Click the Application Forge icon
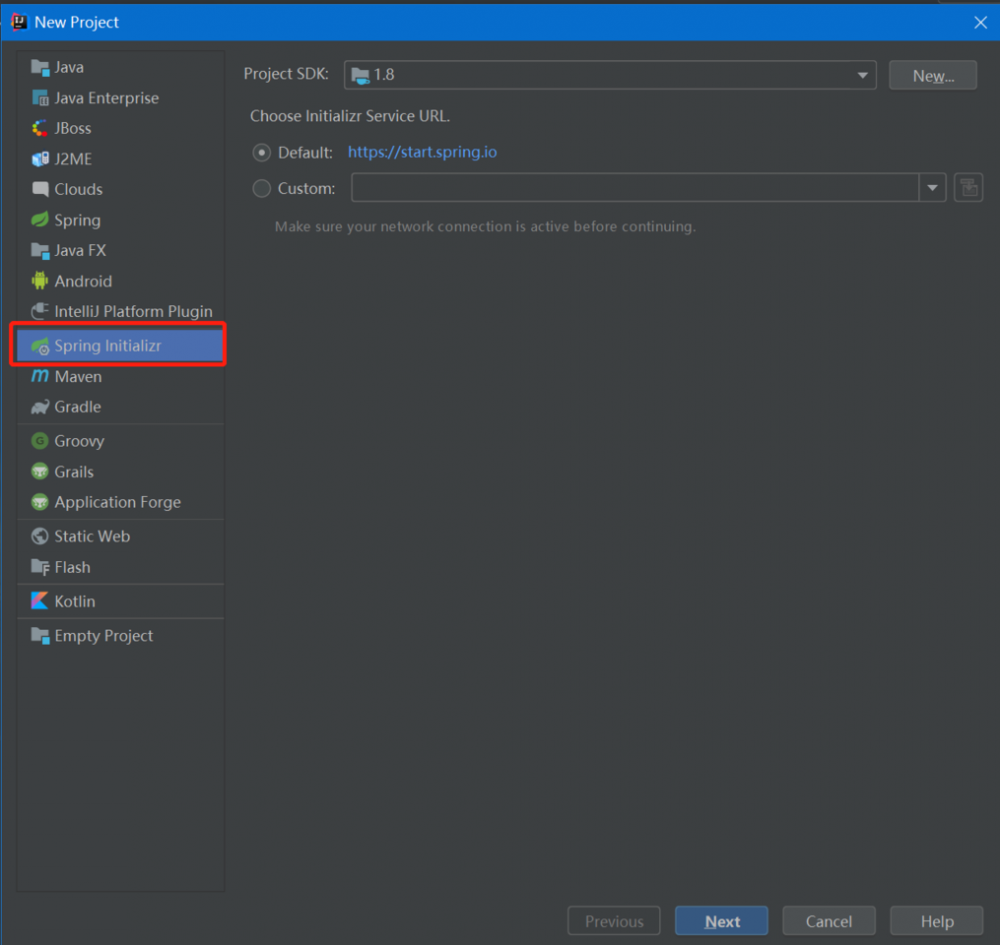The width and height of the screenshot is (1000, 945). click(40, 502)
